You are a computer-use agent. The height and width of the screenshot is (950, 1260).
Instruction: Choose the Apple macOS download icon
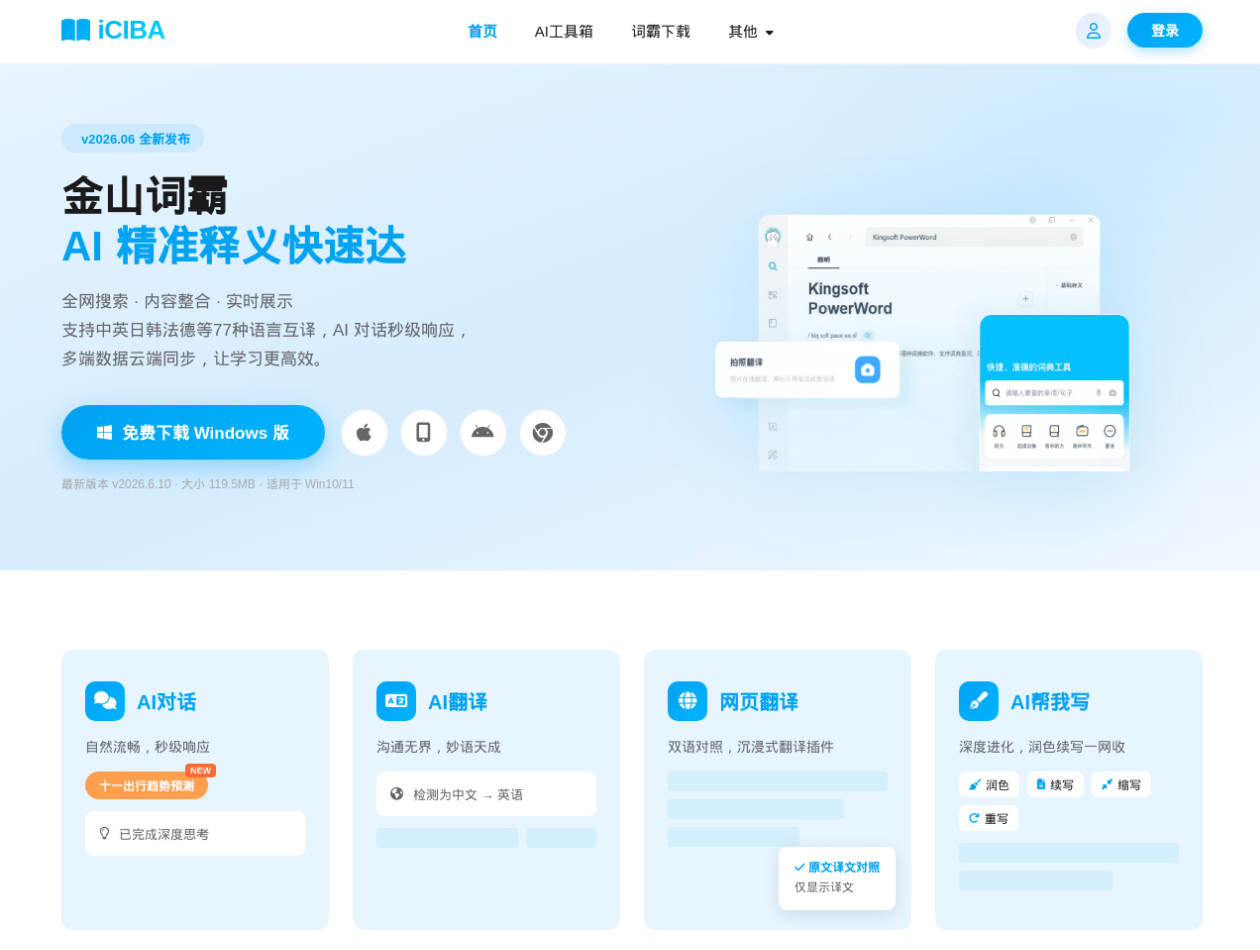tap(364, 433)
